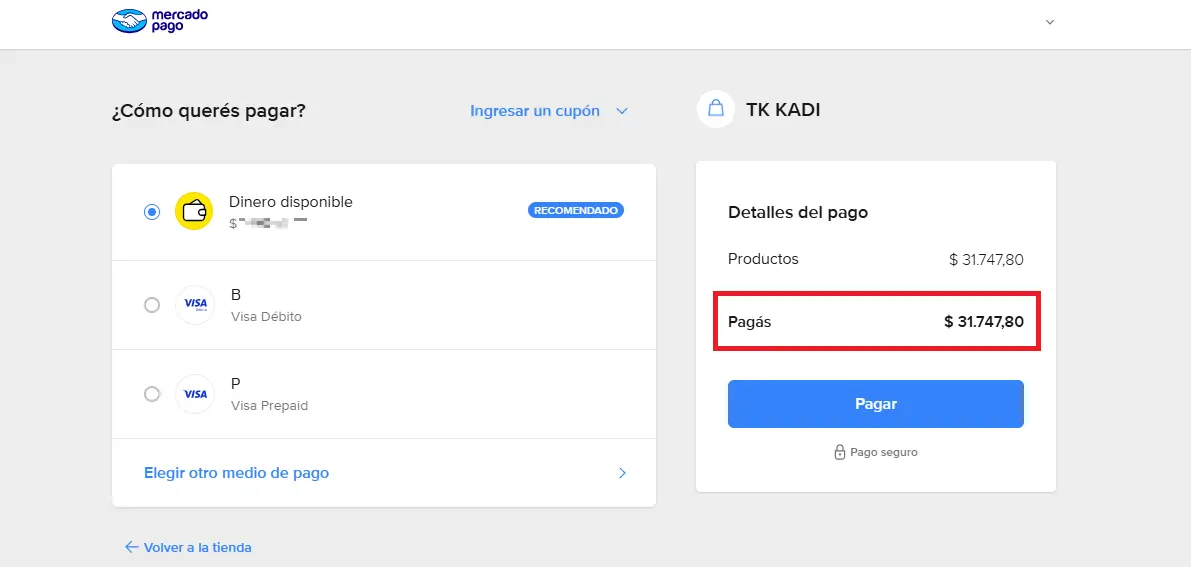Open the account dropdown arrow in header

click(x=1050, y=22)
